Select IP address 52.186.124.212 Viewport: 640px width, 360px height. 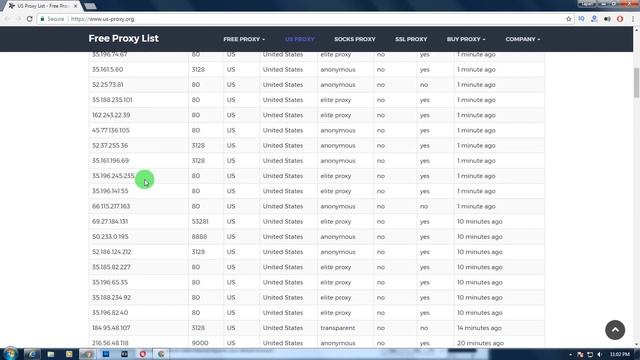coord(111,252)
